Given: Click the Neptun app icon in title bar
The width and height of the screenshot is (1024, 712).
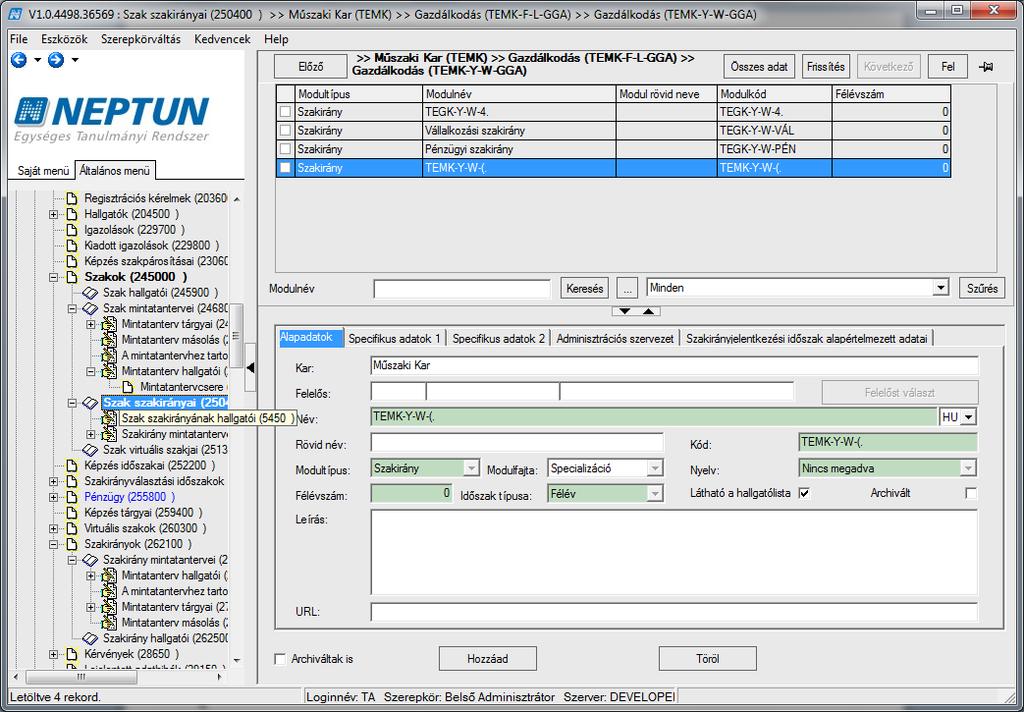Looking at the screenshot, I should pos(15,13).
